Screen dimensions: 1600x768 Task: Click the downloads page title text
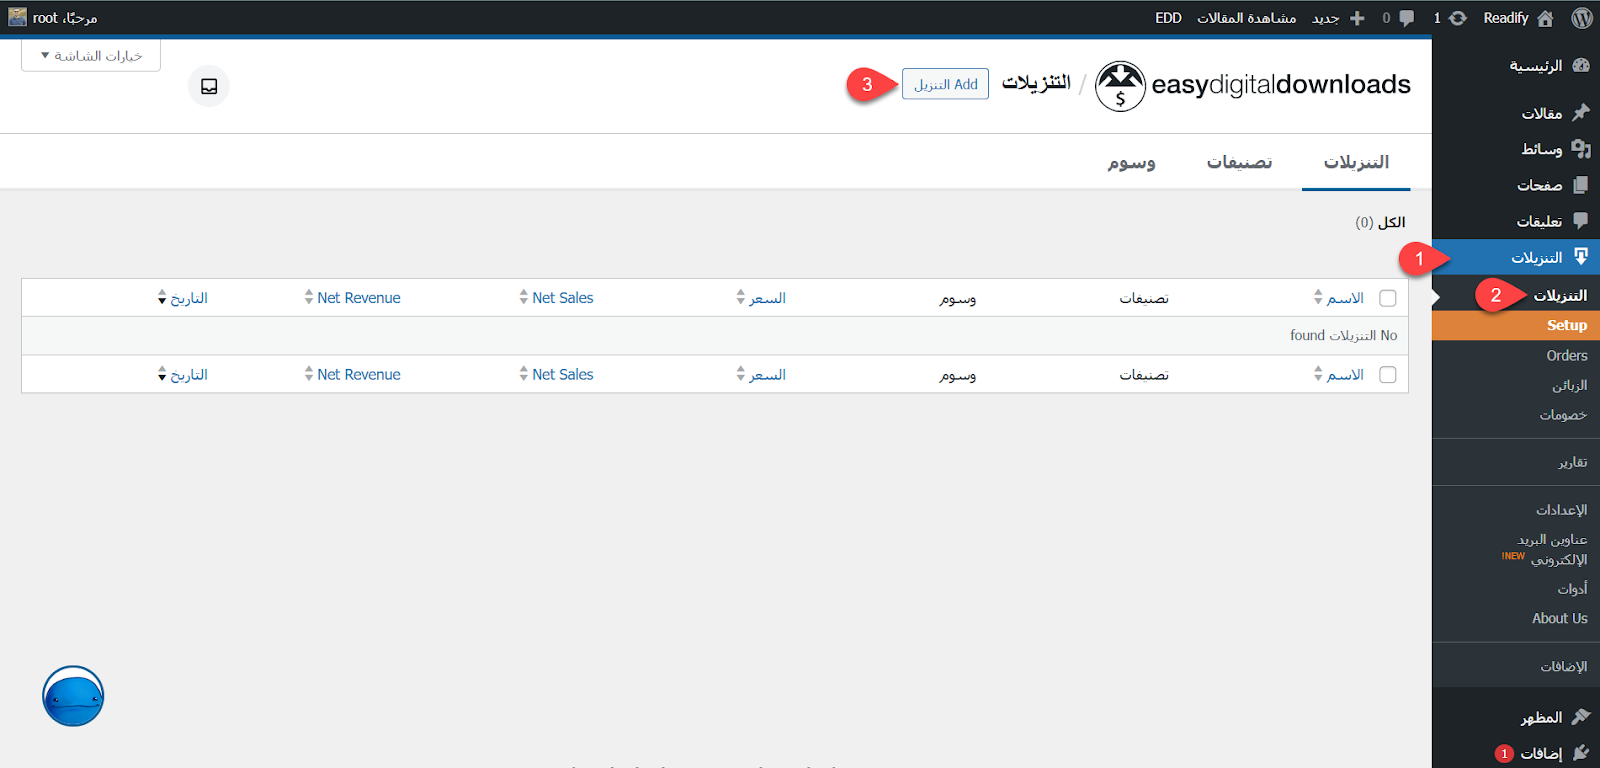click(1036, 82)
